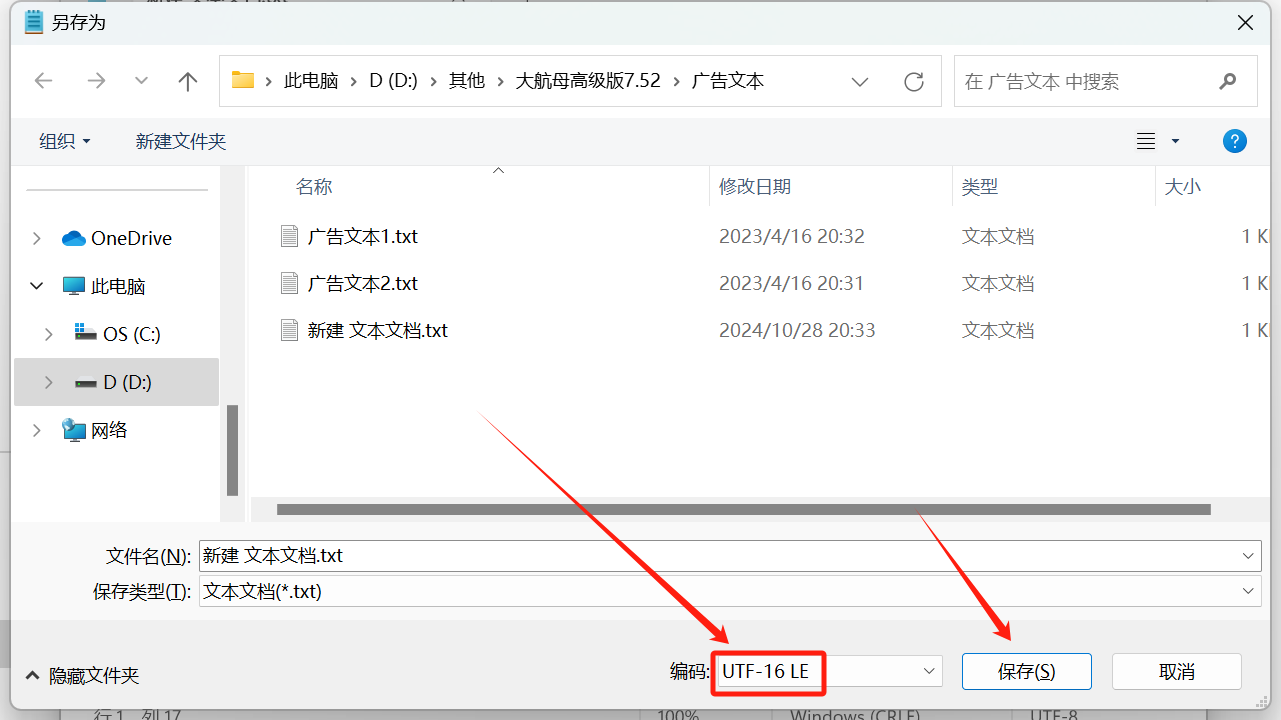Open the help question mark icon
This screenshot has height=720, width=1281.
click(x=1234, y=141)
